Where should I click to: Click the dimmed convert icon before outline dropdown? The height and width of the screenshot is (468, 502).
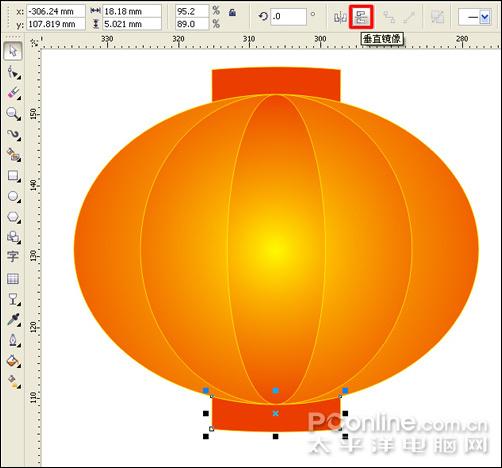coord(437,17)
